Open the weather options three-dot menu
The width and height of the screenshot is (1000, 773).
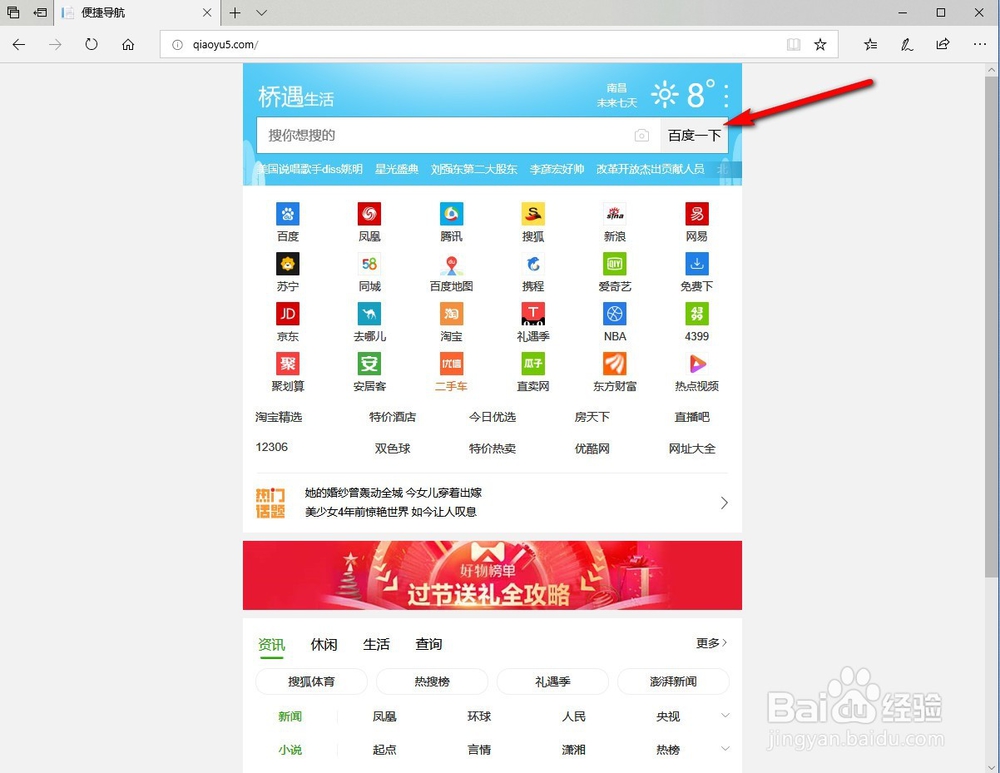[726, 95]
